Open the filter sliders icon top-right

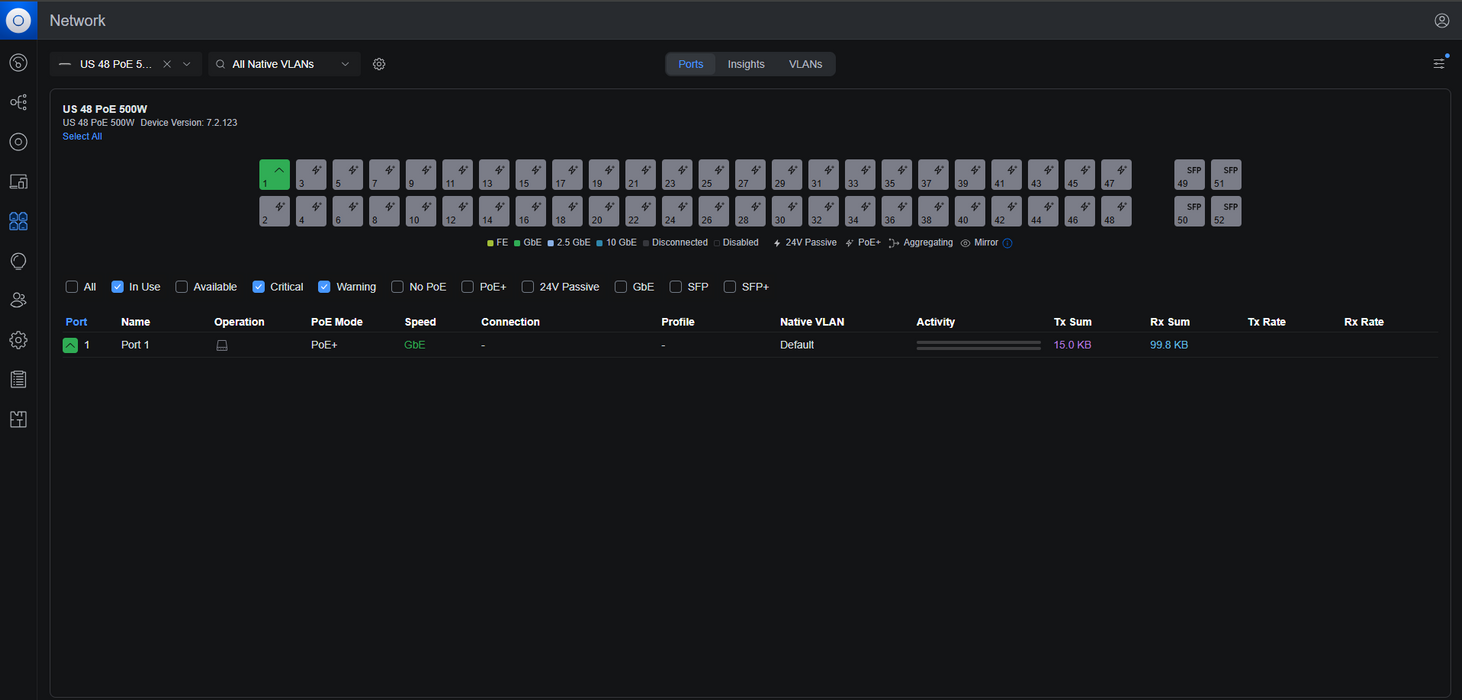pyautogui.click(x=1439, y=64)
